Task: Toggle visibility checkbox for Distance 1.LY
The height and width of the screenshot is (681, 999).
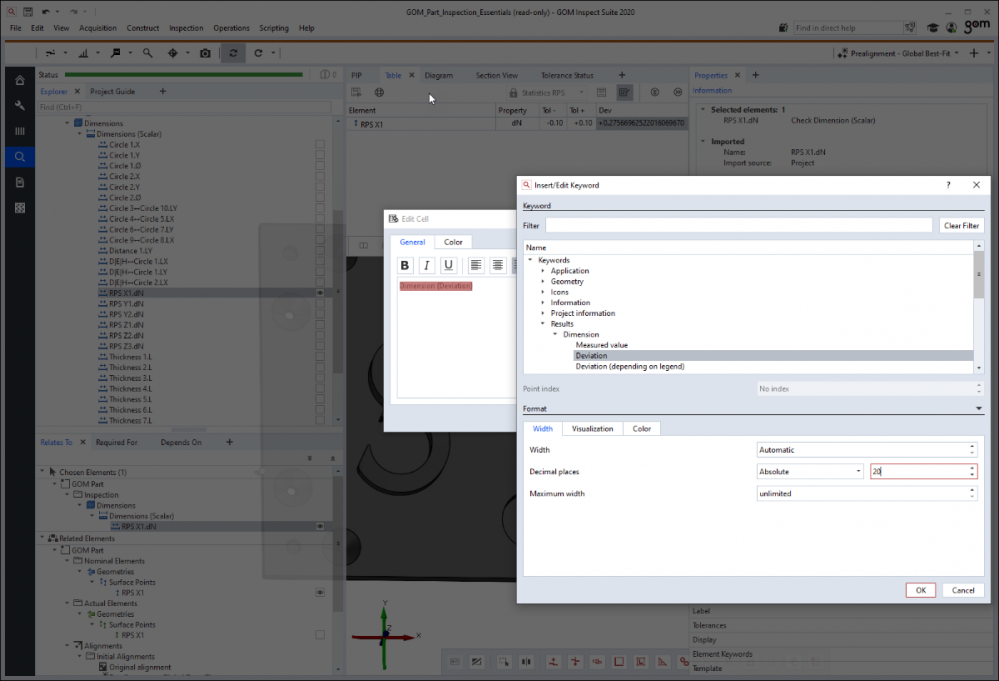Action: click(x=320, y=251)
